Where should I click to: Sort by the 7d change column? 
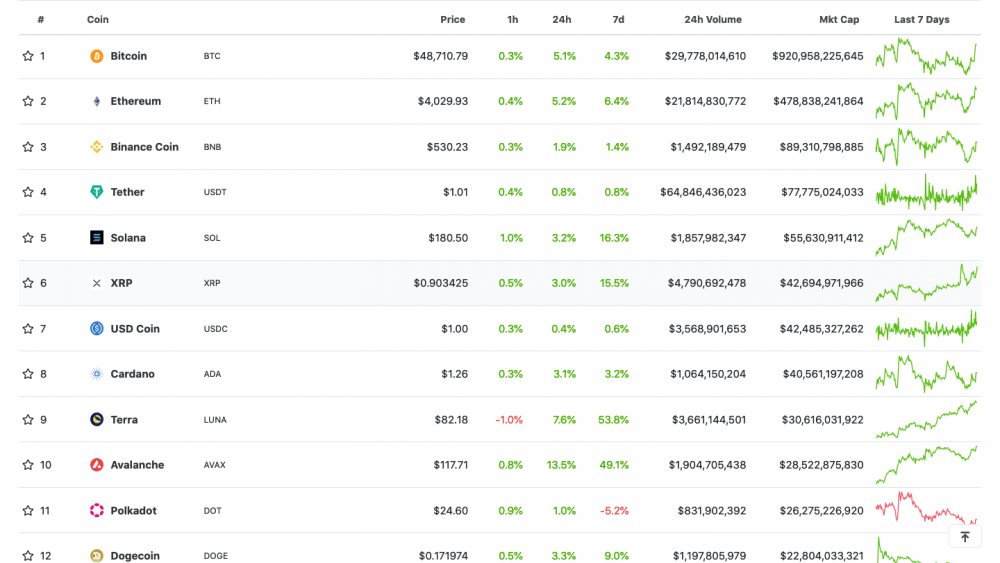(618, 19)
